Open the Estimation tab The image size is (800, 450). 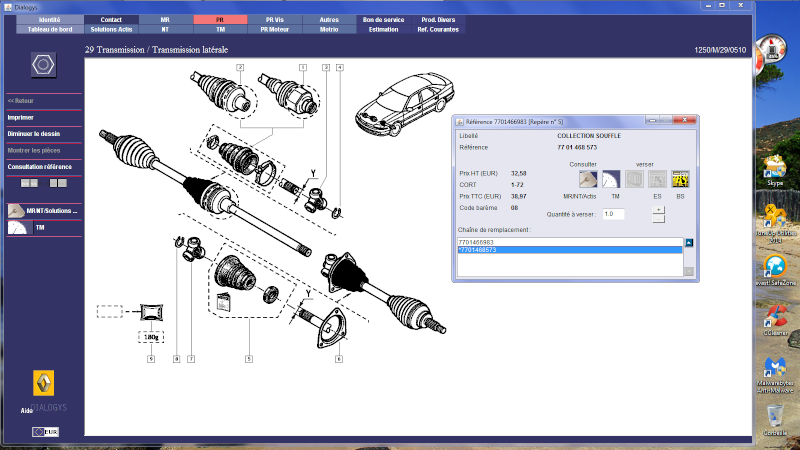pyautogui.click(x=383, y=29)
